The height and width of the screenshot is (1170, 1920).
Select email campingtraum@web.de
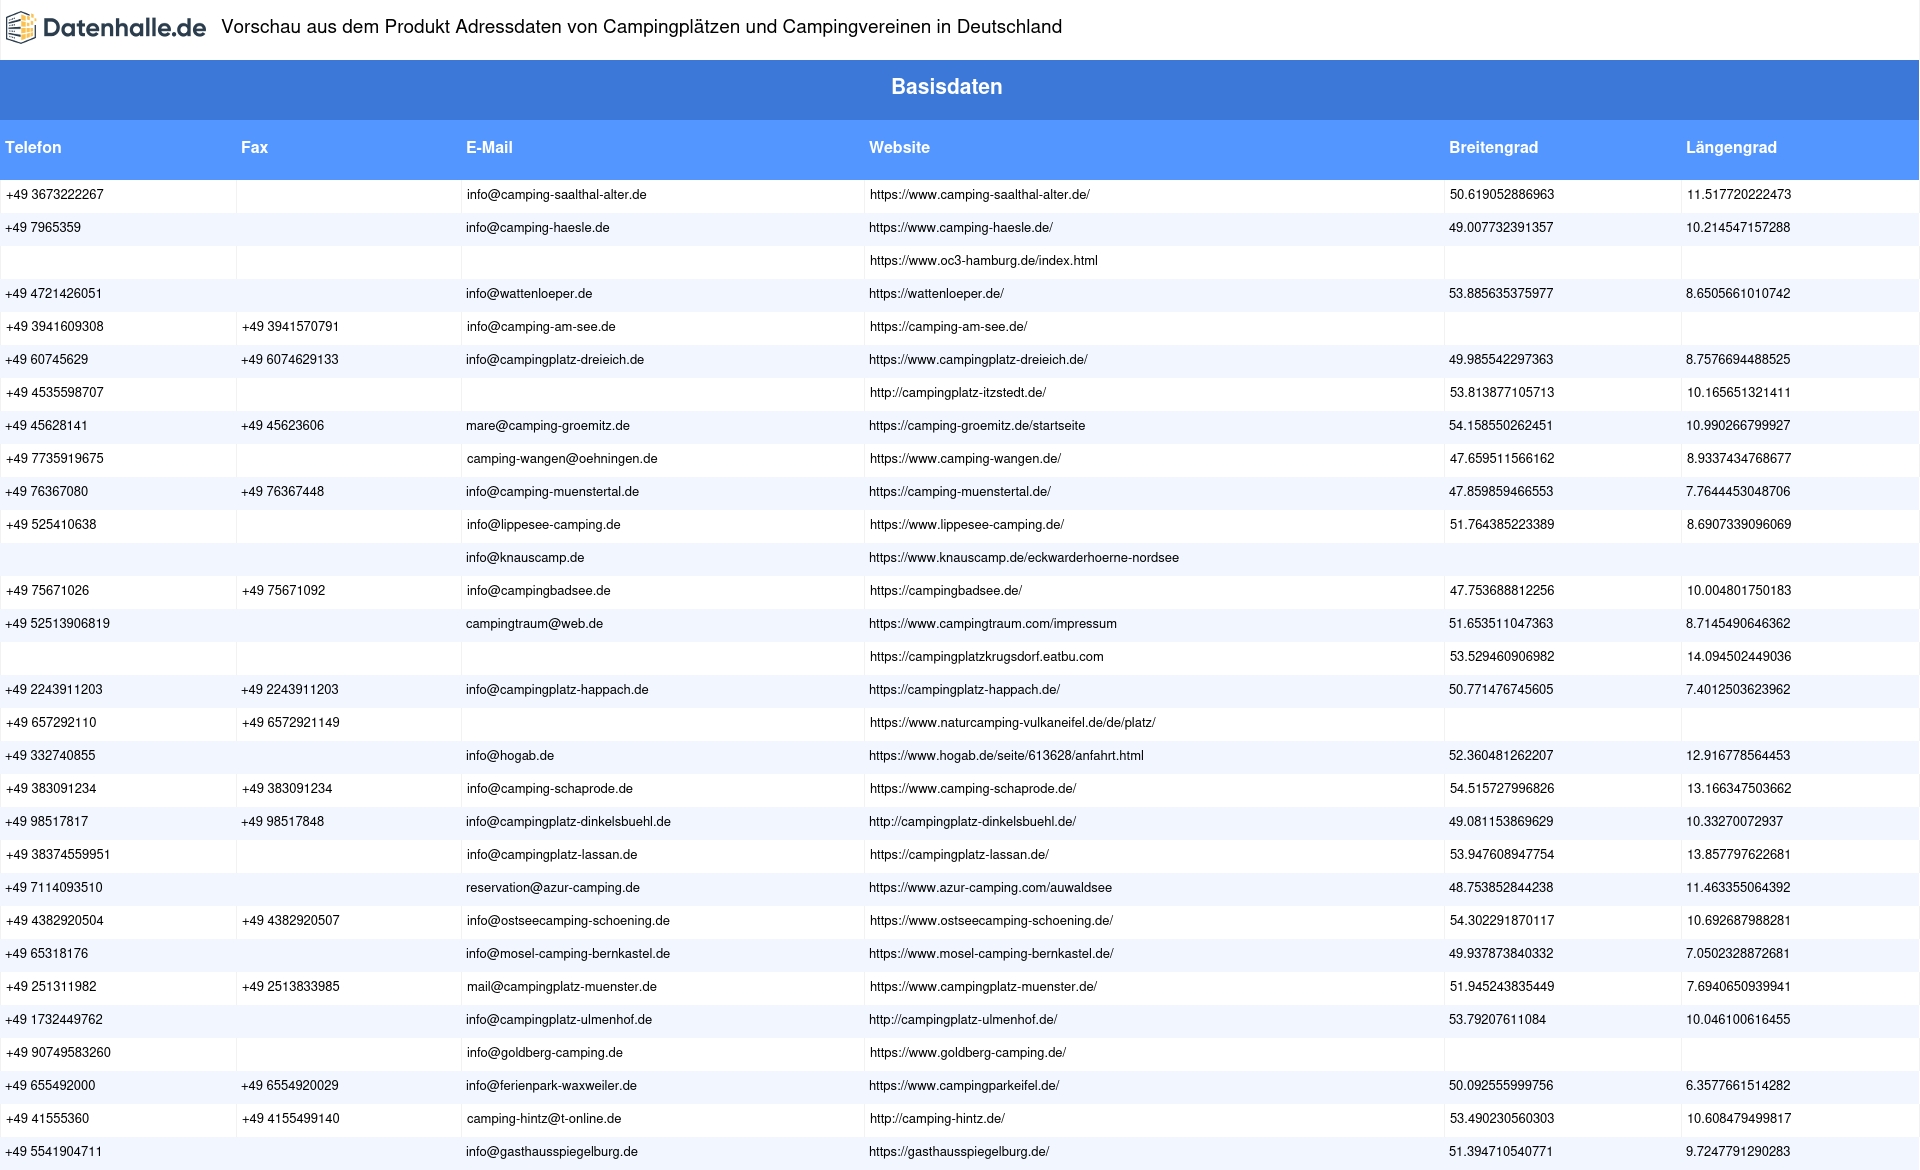[534, 624]
